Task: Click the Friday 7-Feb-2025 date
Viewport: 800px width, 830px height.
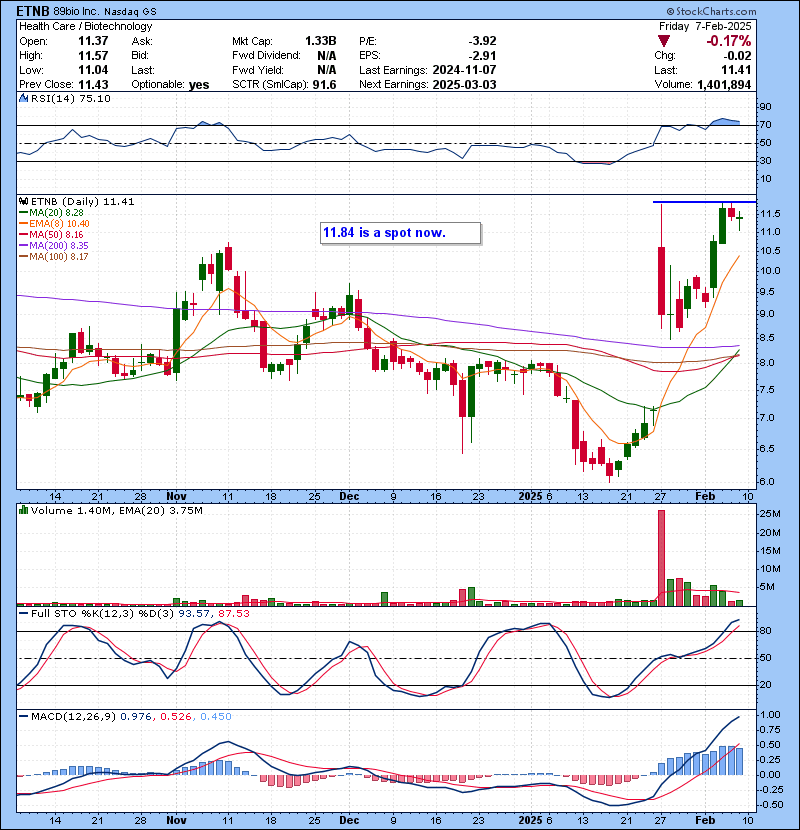Action: (x=705, y=26)
